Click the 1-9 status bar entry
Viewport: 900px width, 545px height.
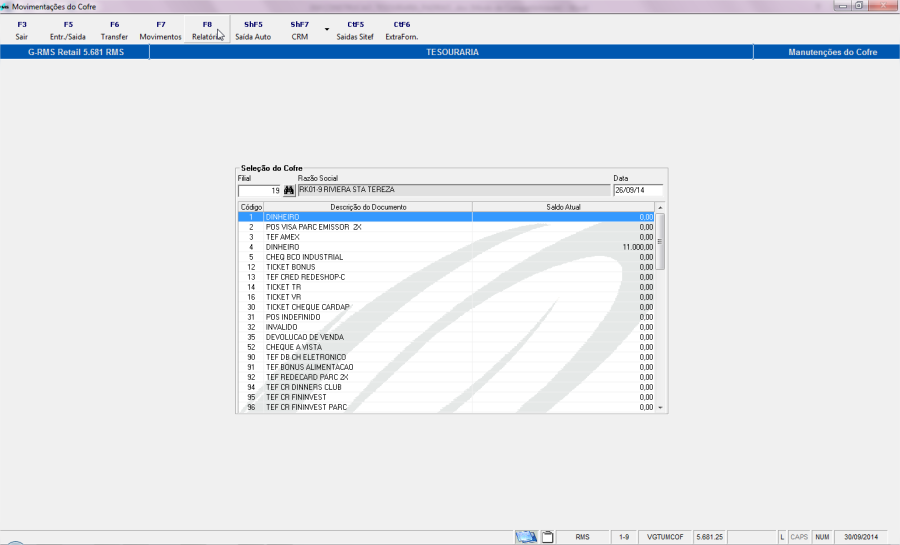coord(624,537)
